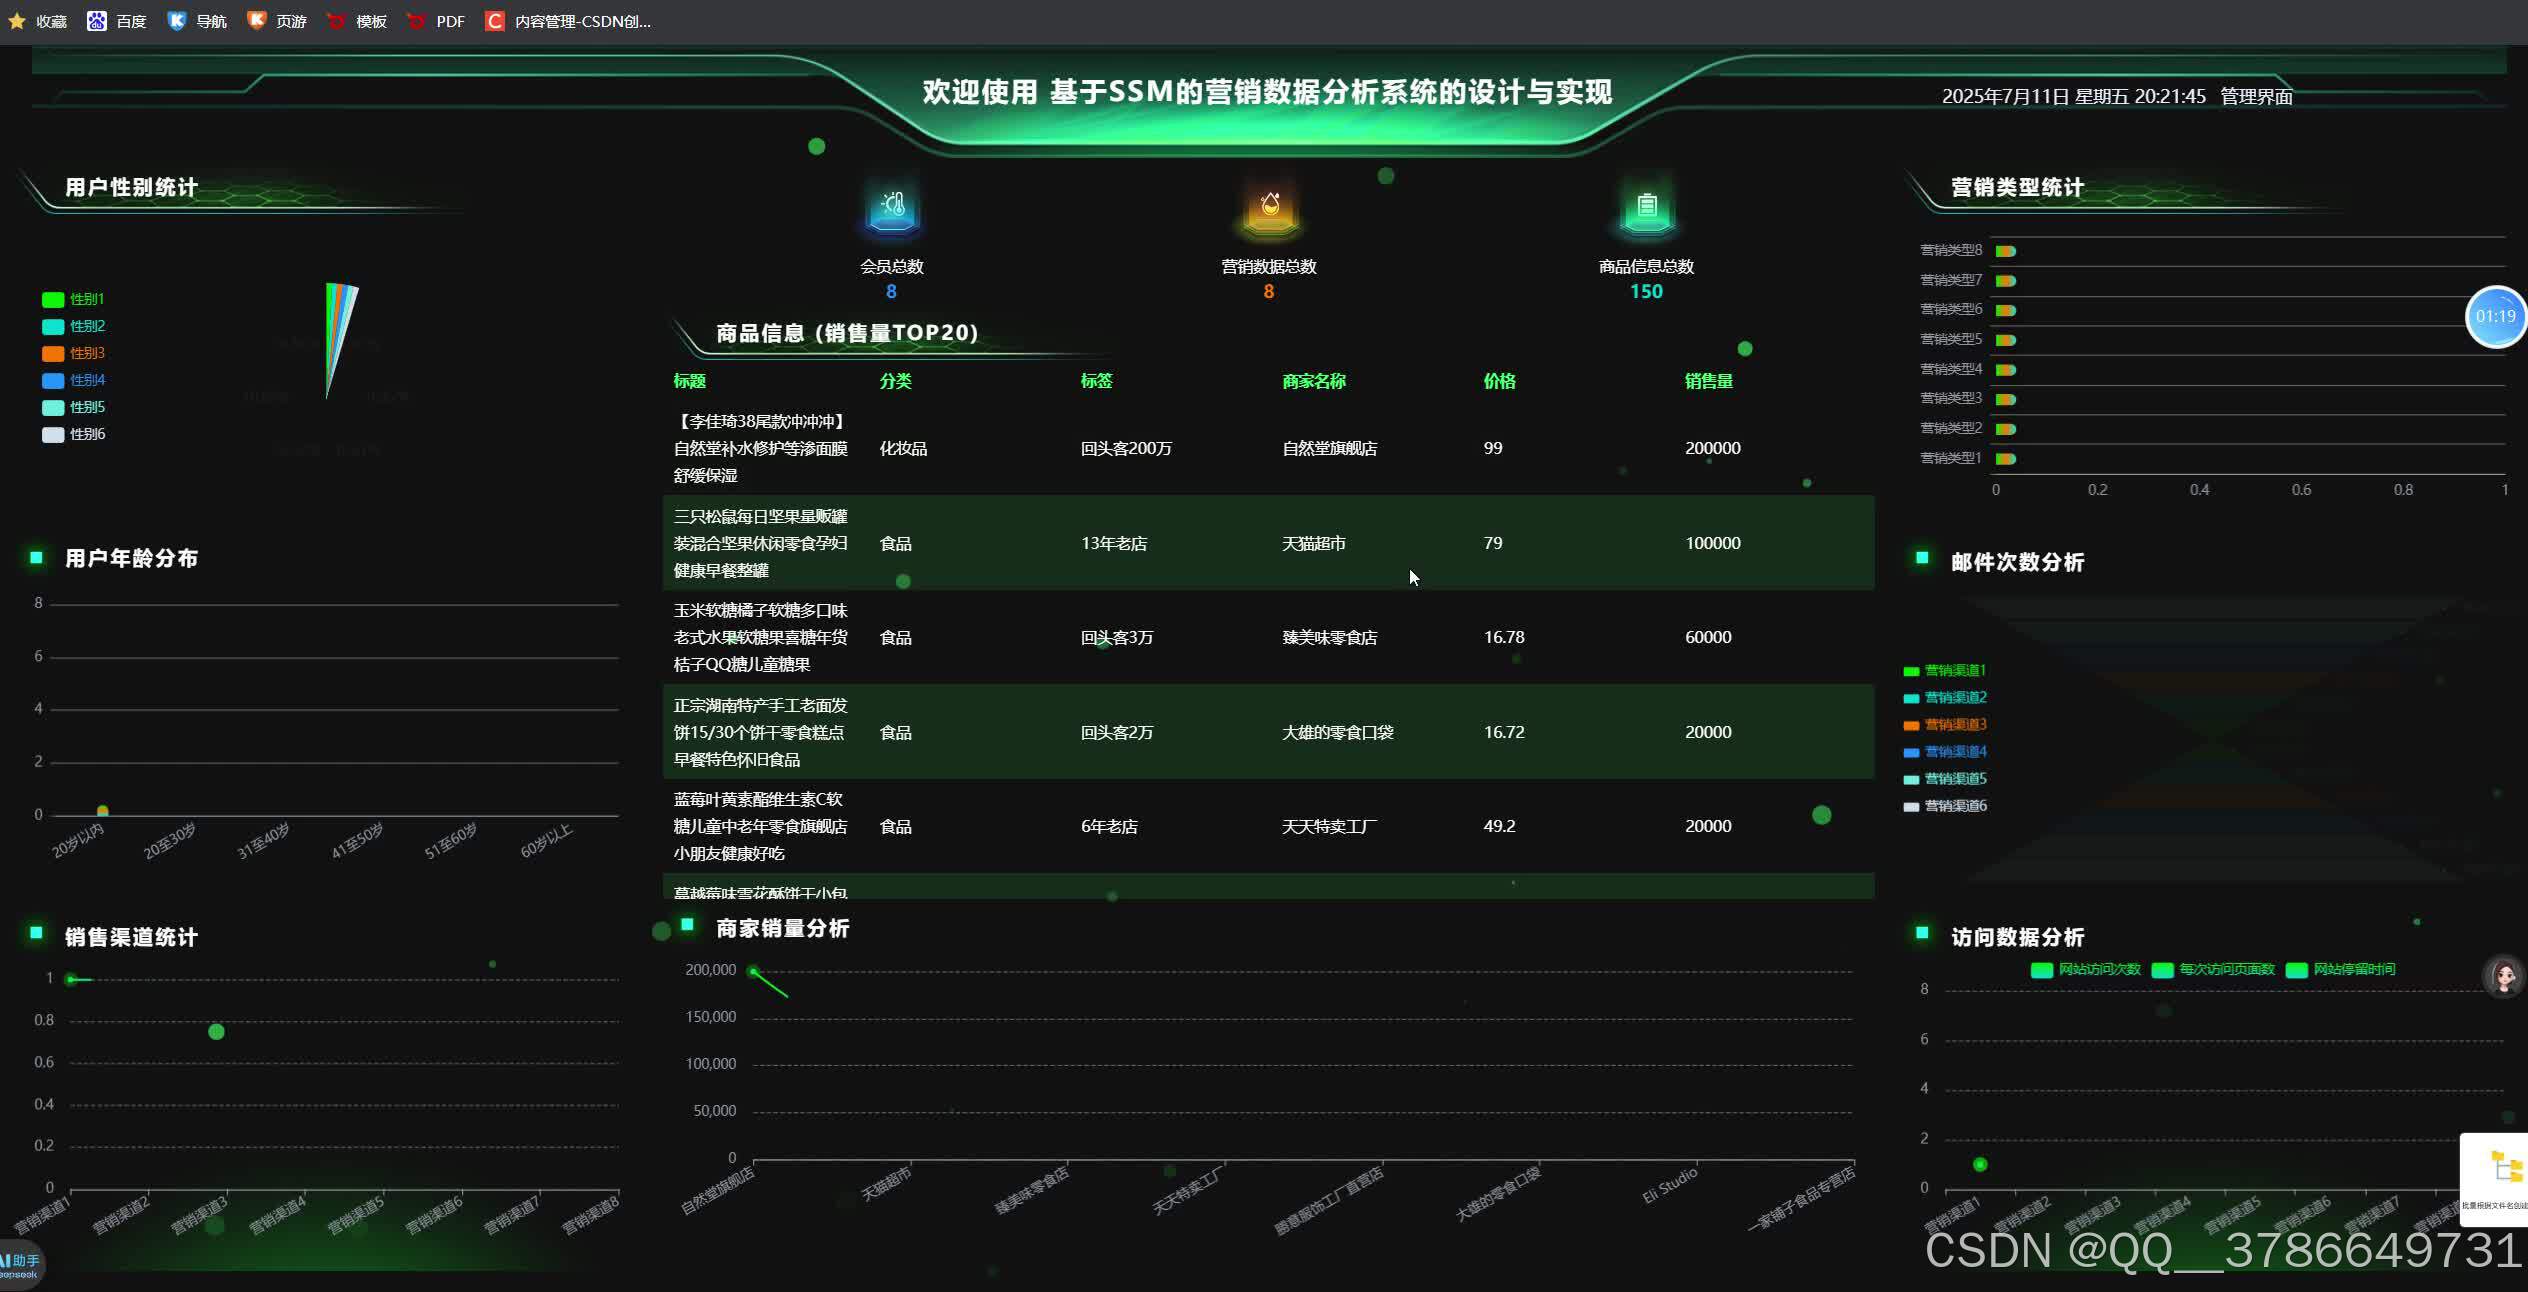This screenshot has width=2528, height=1292.
Task: Open the AI助手 widget
Action: [x=20, y=1266]
